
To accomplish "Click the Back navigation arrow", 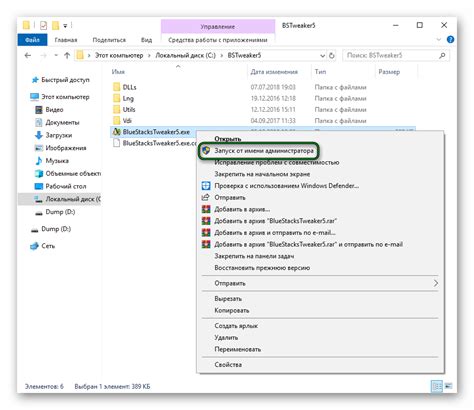I will [28, 56].
